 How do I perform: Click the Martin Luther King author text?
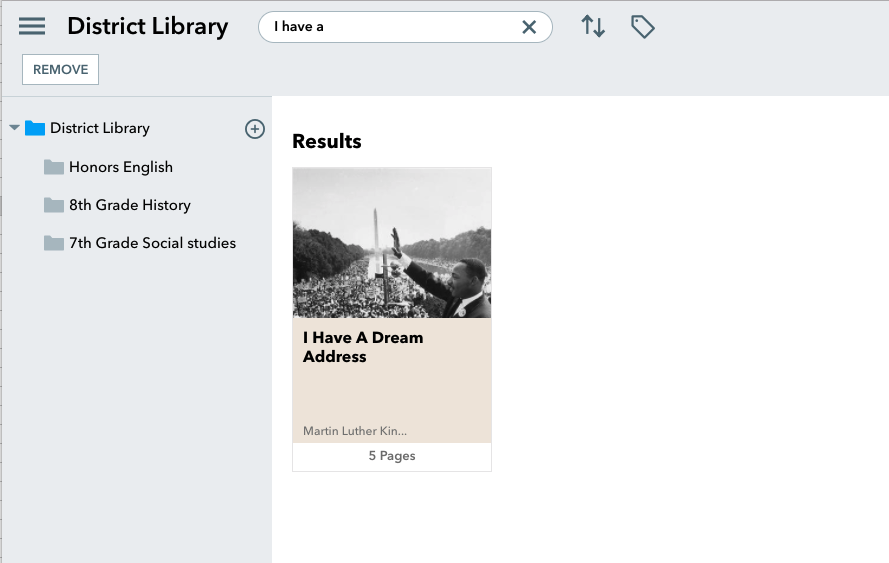355,431
